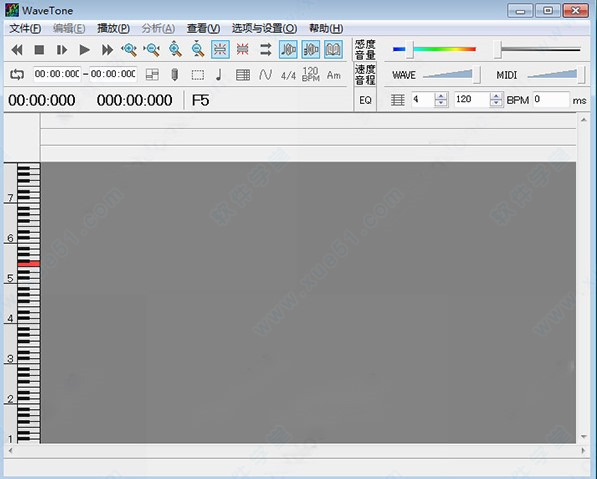This screenshot has height=479, width=597.
Task: Start playback with the Play button
Action: coord(85,50)
